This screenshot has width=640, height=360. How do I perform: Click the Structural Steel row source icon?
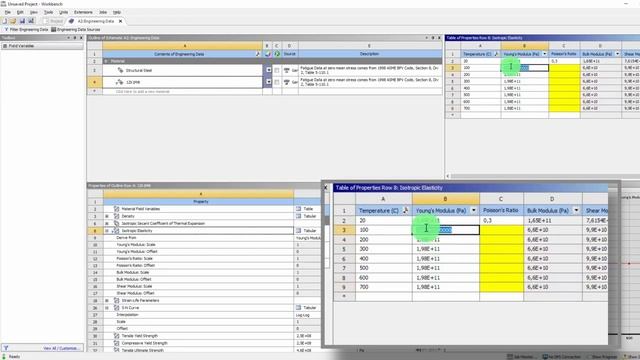(287, 70)
